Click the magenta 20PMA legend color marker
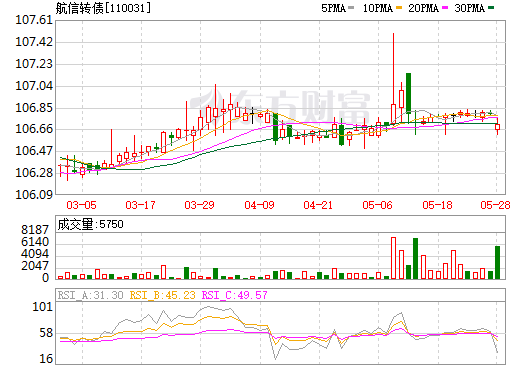The width and height of the screenshot is (520, 365). point(445,7)
